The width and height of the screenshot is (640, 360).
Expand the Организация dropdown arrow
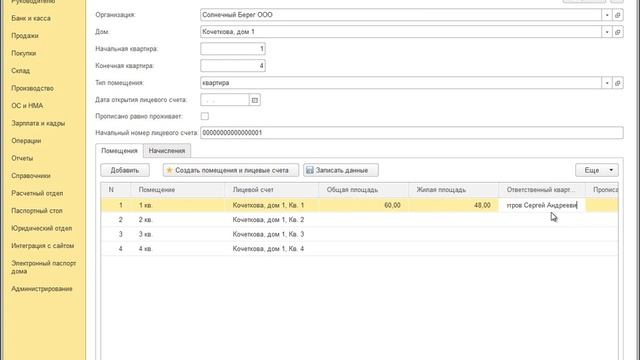coord(607,15)
